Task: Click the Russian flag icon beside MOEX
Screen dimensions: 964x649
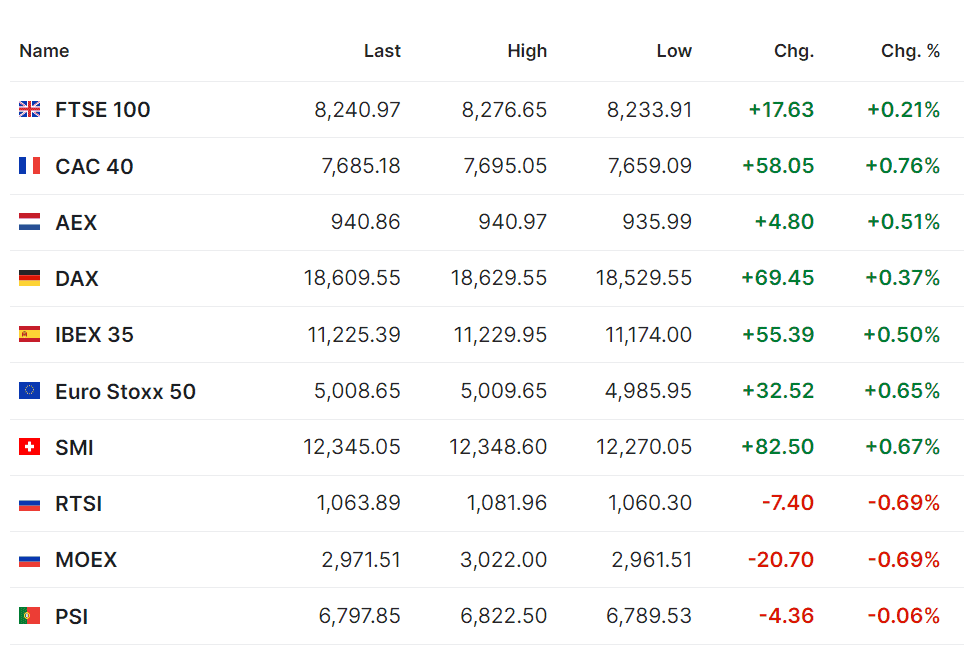Action: click(x=30, y=560)
